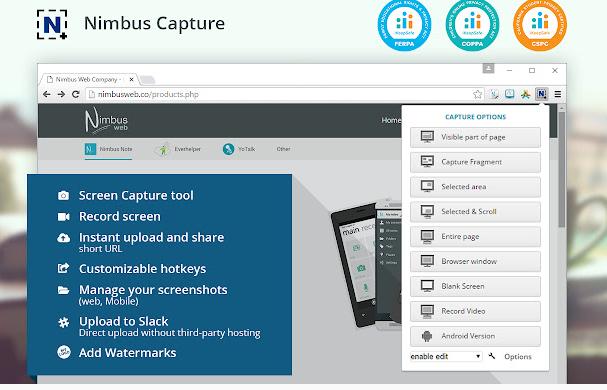
Task: Choose Entire page capture option
Action: click(475, 236)
